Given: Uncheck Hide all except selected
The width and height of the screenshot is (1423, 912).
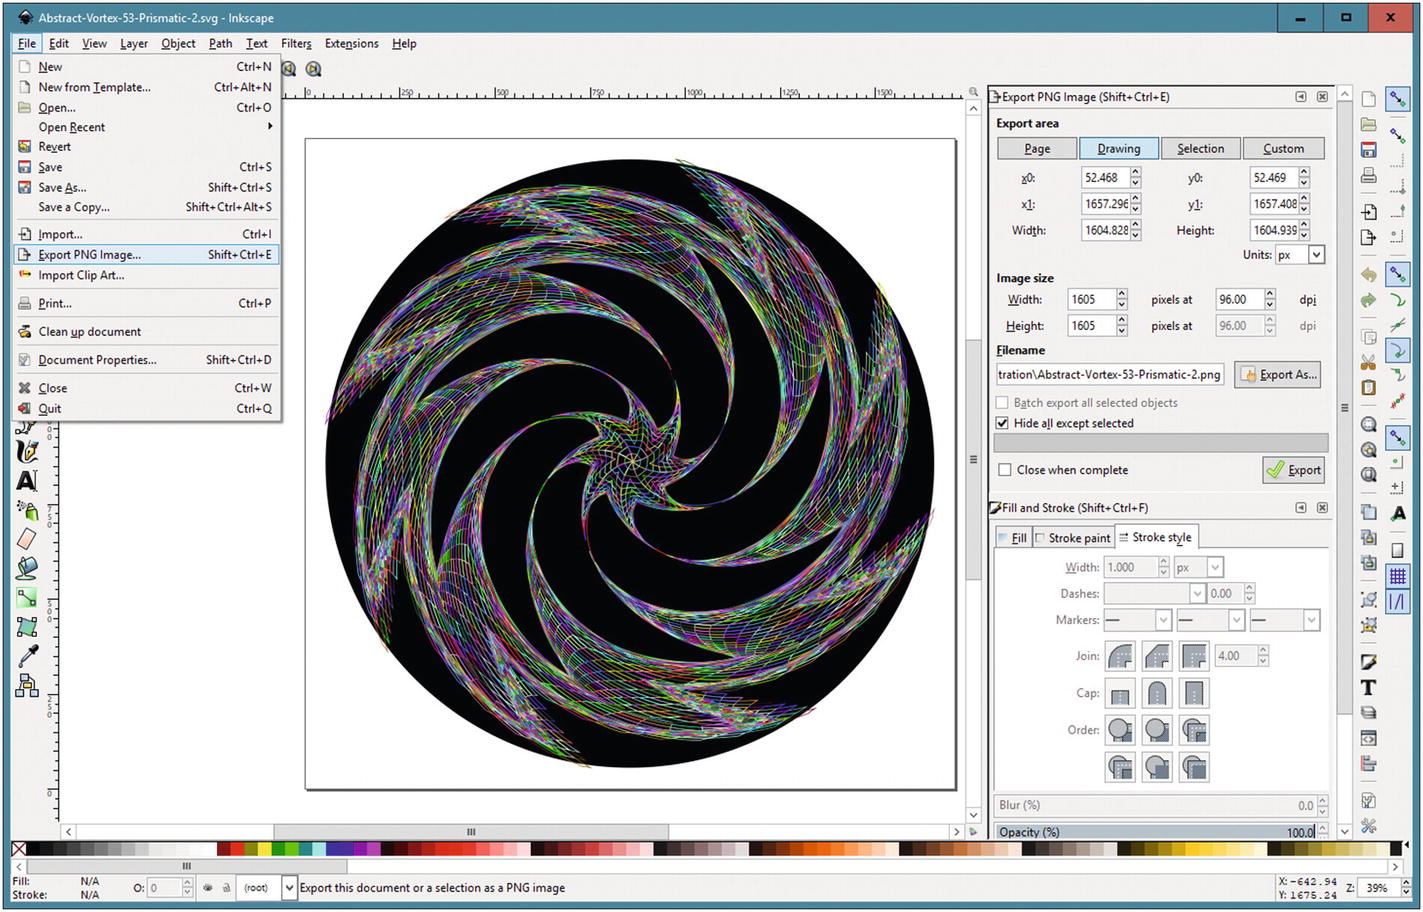Looking at the screenshot, I should 1002,423.
